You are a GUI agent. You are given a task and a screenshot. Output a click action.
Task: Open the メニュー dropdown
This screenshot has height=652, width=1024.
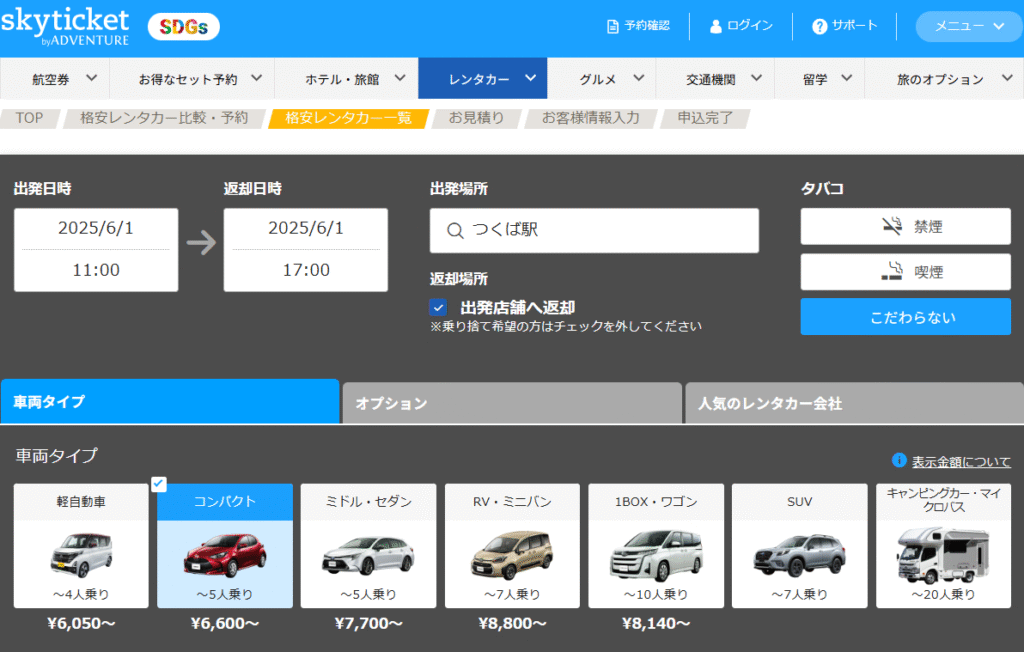click(968, 27)
